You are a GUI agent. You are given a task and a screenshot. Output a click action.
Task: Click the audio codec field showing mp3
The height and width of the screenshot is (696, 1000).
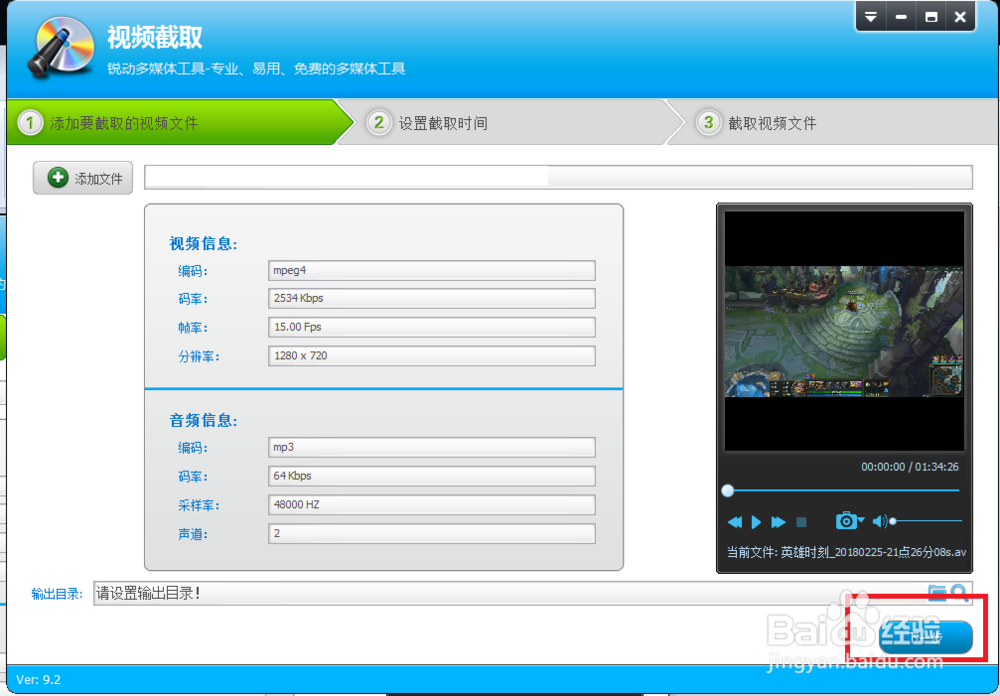pos(432,447)
